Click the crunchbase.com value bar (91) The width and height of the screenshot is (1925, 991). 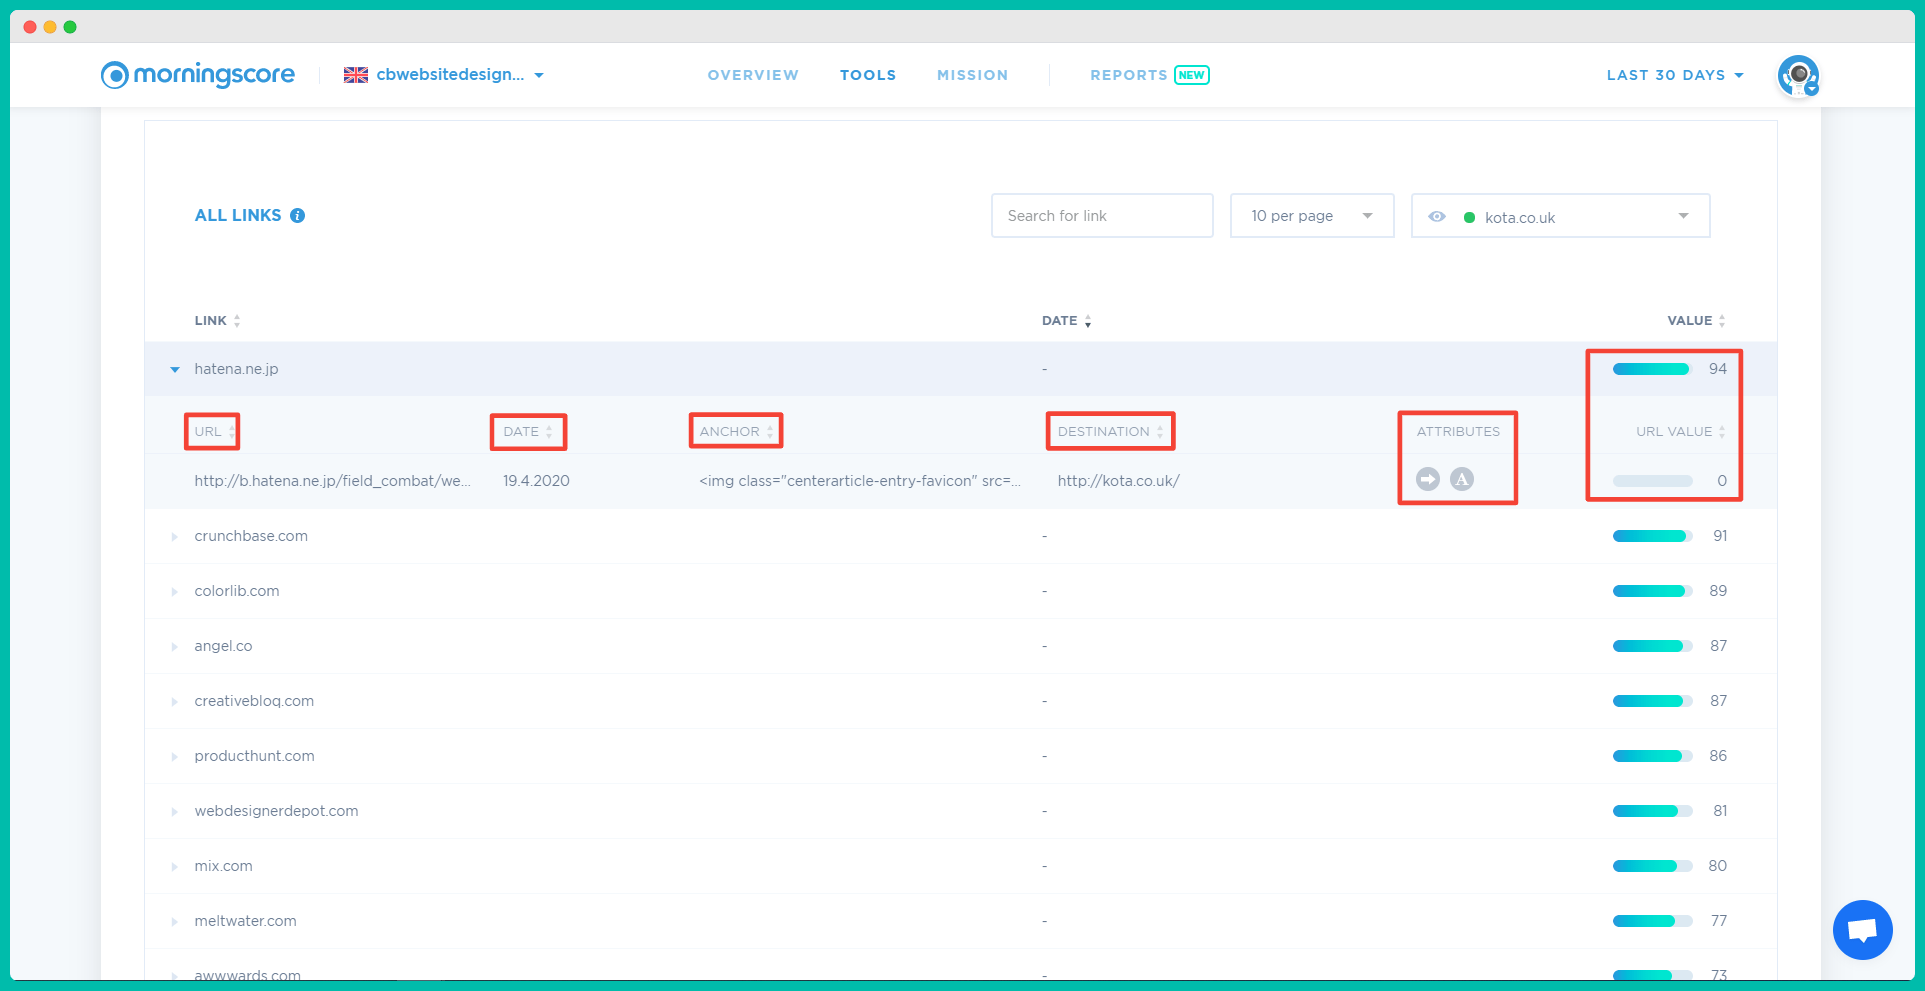point(1652,536)
